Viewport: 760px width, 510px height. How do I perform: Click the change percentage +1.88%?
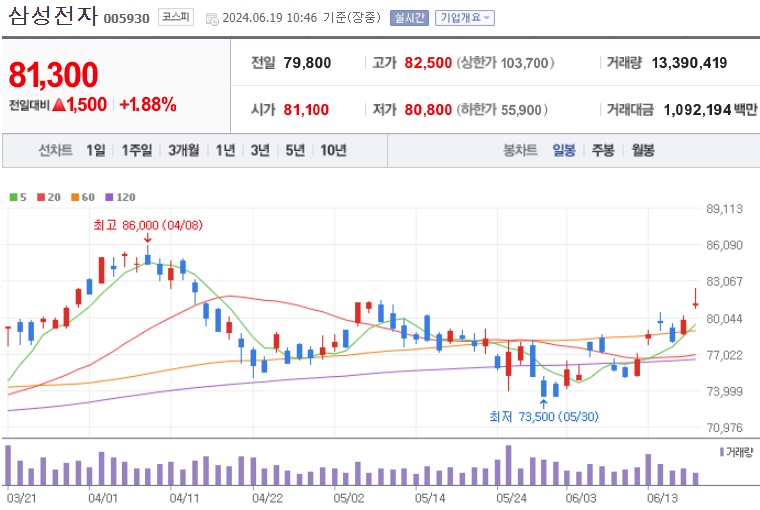click(x=148, y=104)
